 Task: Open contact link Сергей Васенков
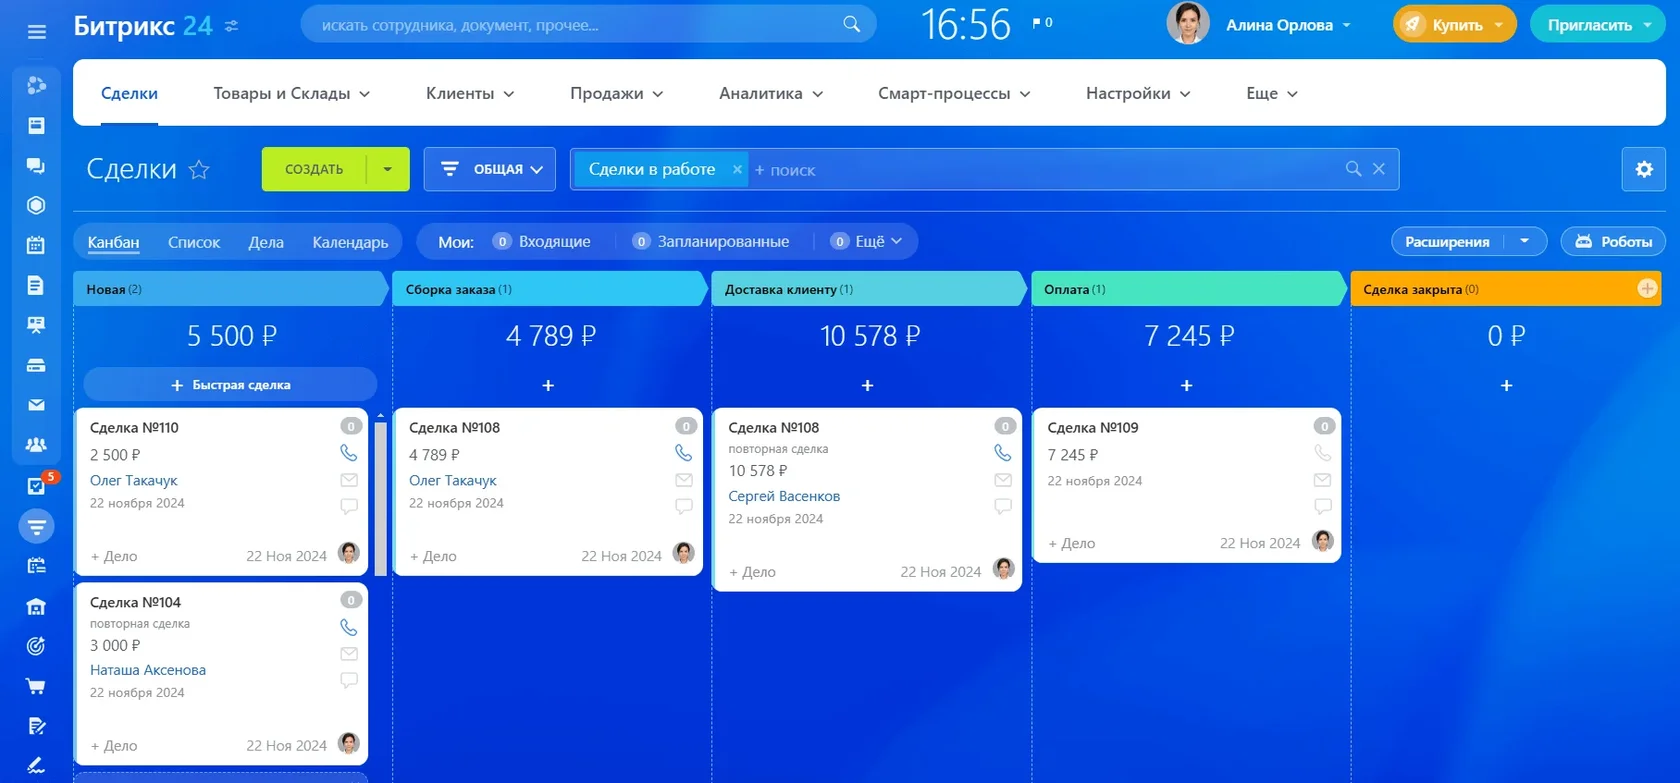click(784, 496)
